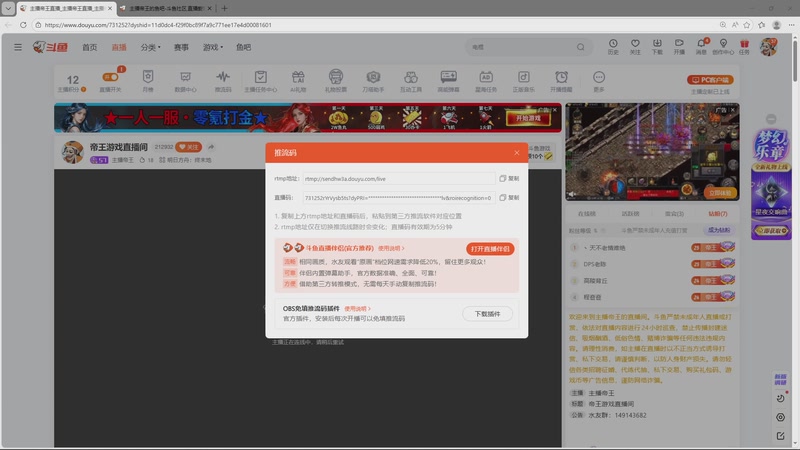Copy the rtmp地址 with its 复制 icon
The width and height of the screenshot is (800, 450).
509,179
